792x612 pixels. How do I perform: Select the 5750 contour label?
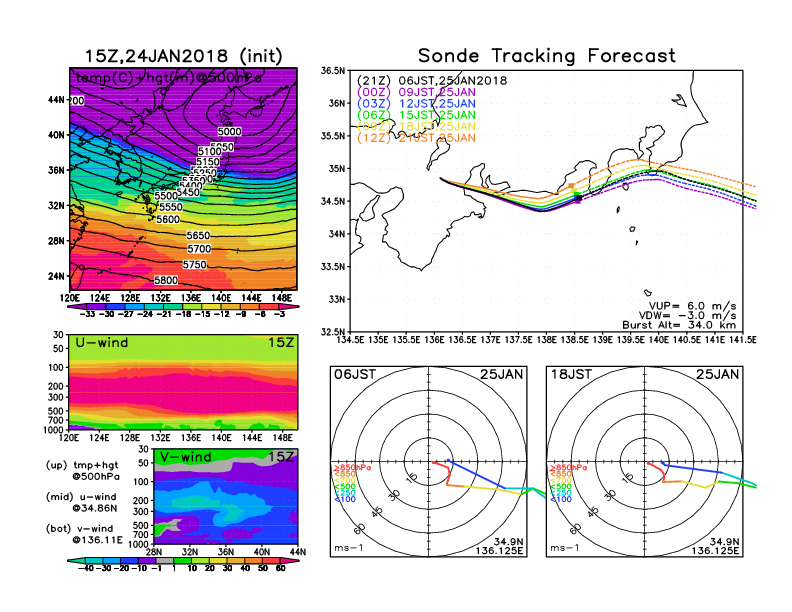tap(194, 265)
